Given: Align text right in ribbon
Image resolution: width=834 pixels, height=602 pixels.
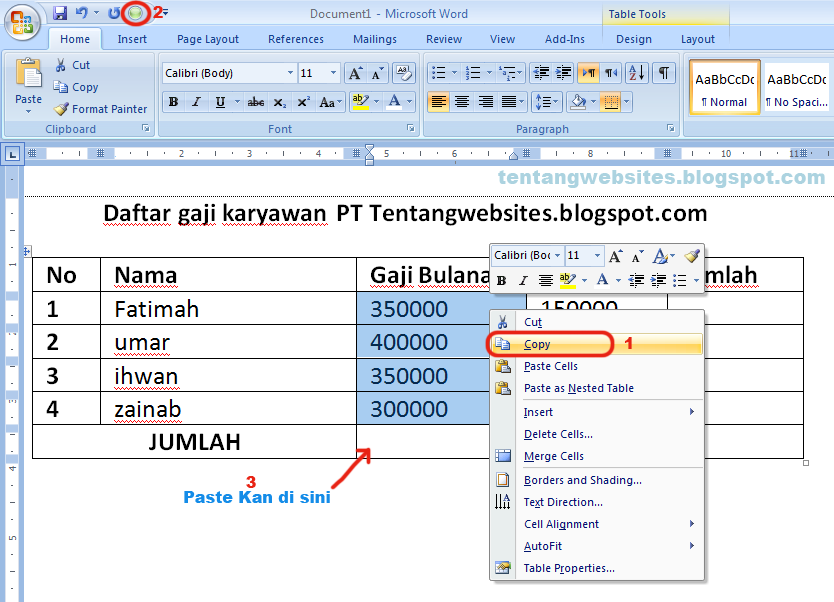Looking at the screenshot, I should pyautogui.click(x=485, y=102).
